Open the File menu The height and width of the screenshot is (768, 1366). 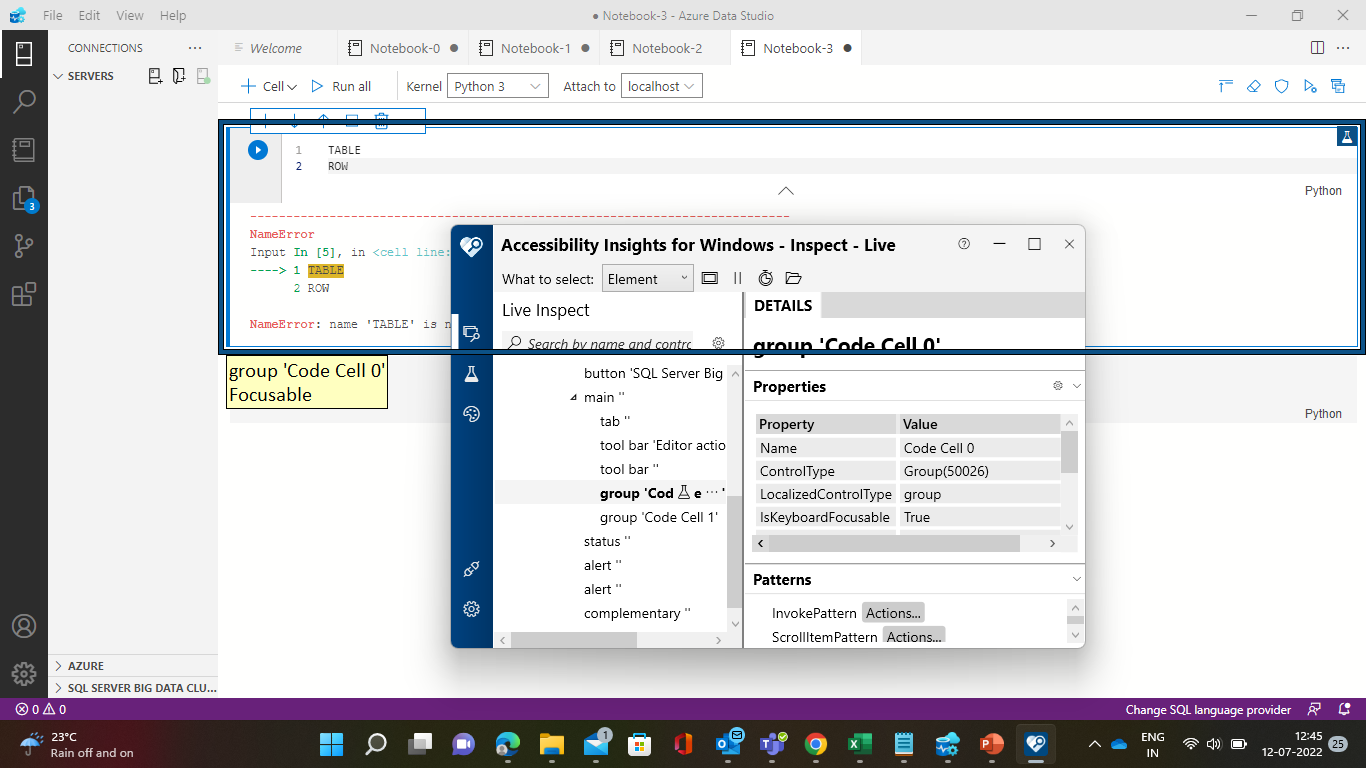(x=51, y=15)
